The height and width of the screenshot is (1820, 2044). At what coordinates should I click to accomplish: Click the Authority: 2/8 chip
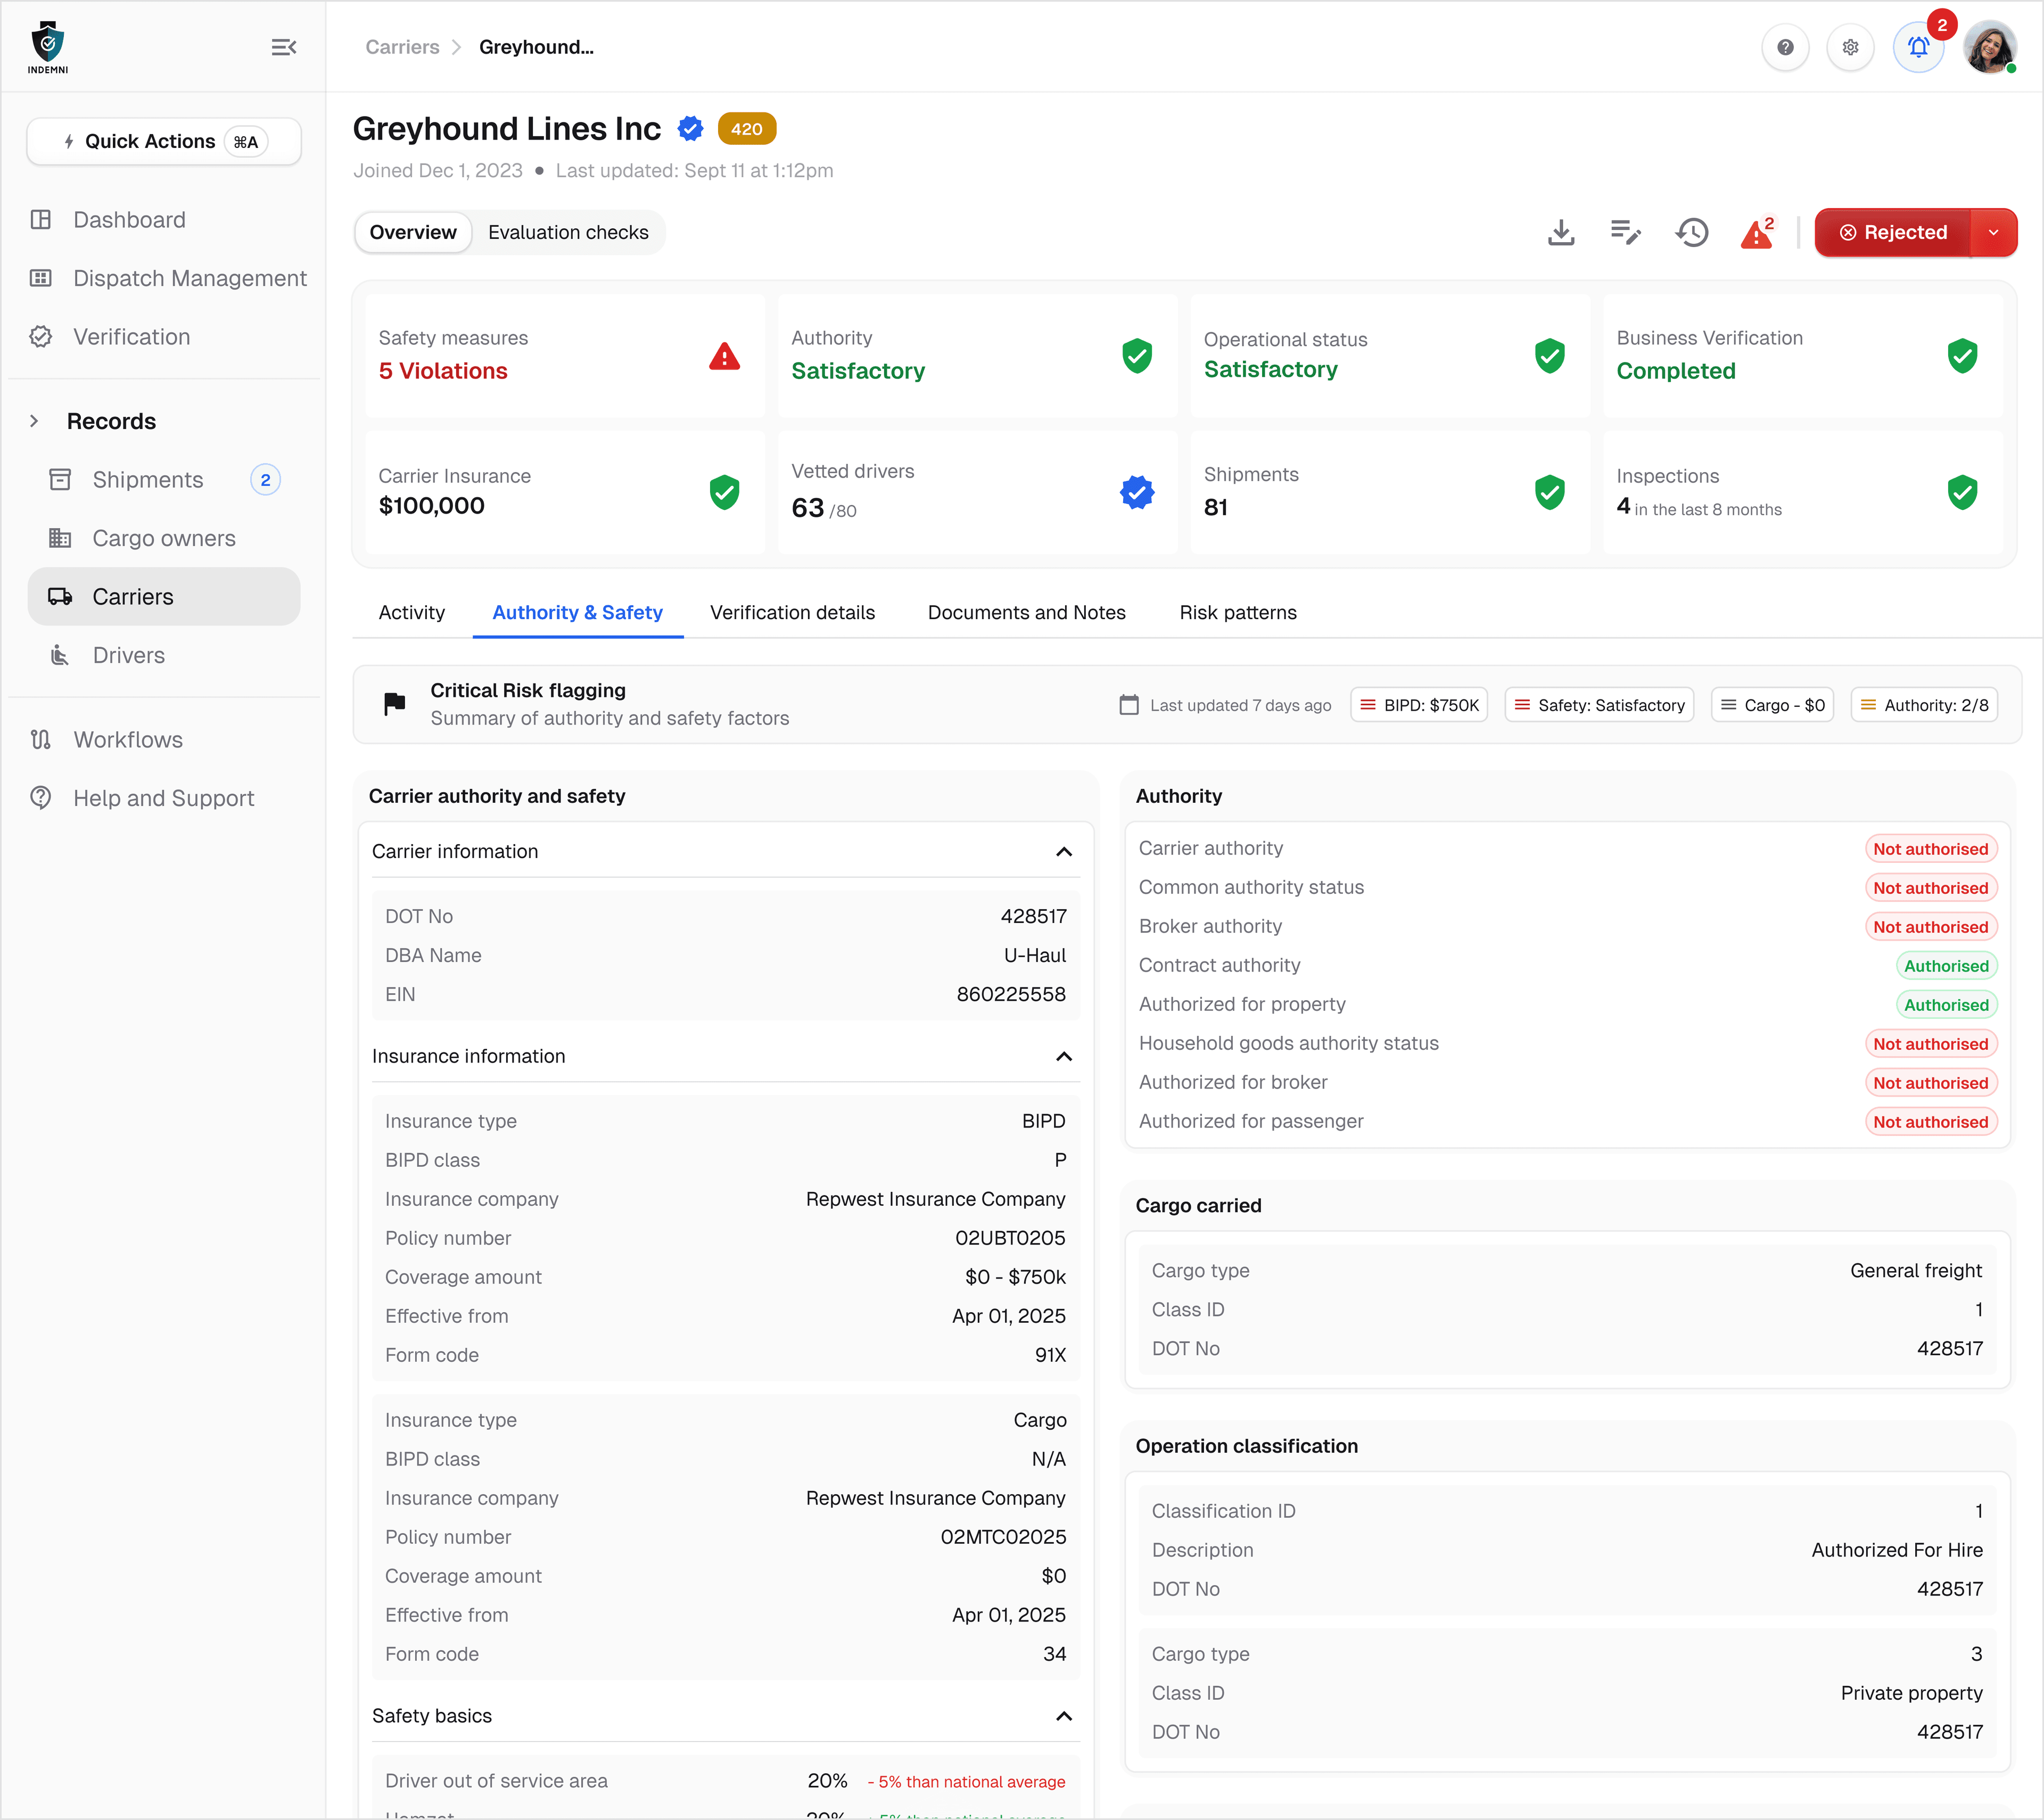coord(1924,705)
